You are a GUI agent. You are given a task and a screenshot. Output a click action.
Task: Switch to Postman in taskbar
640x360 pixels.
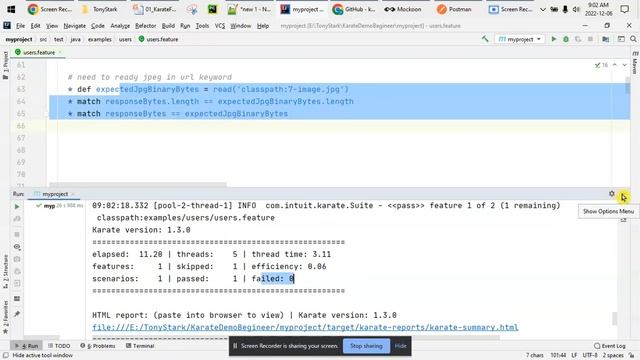[x=454, y=9]
